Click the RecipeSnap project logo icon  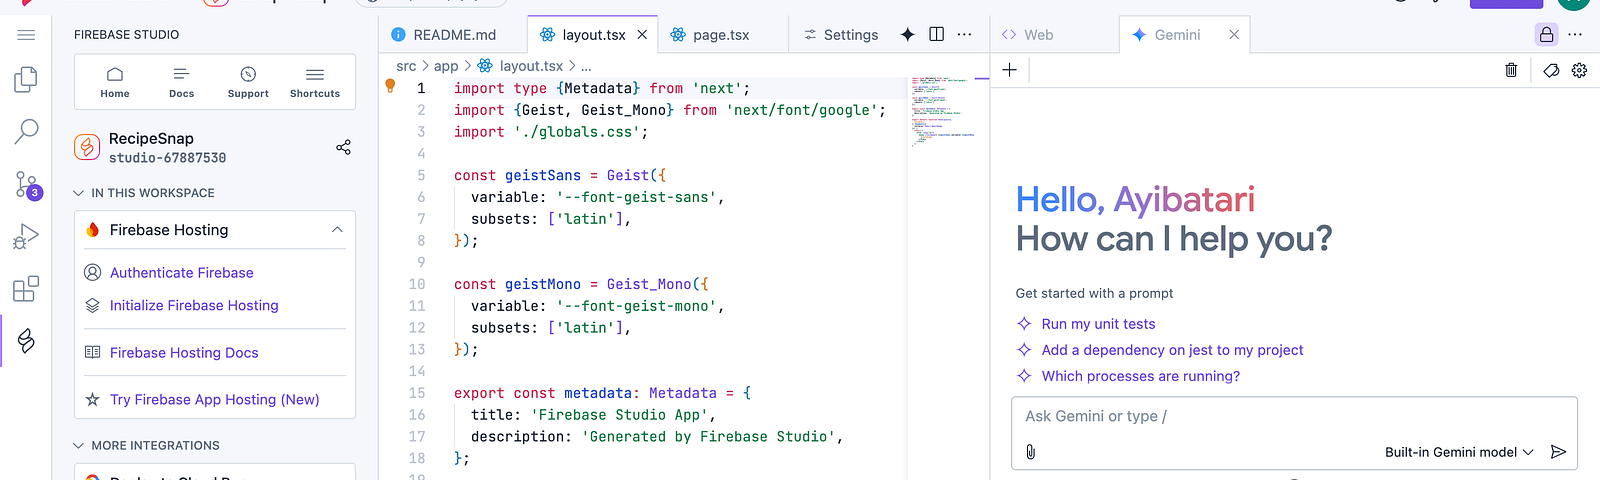pos(87,147)
